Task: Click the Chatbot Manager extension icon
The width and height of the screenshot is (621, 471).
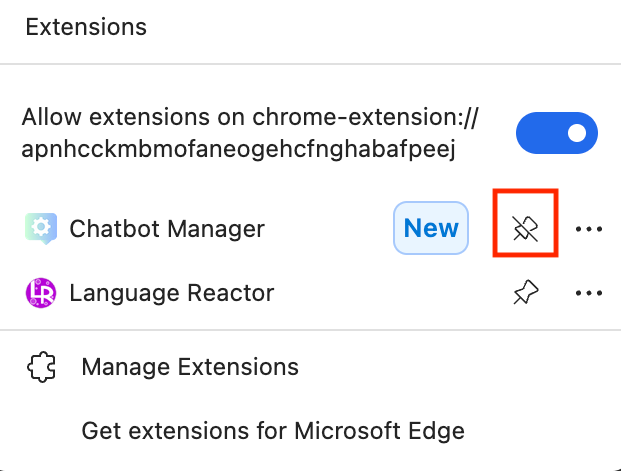Action: (41, 229)
